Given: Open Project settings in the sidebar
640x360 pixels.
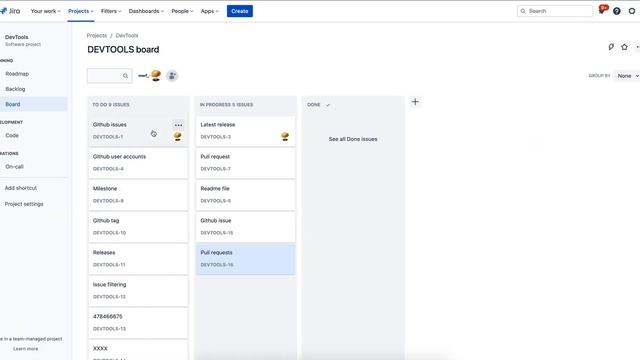Looking at the screenshot, I should pos(24,204).
